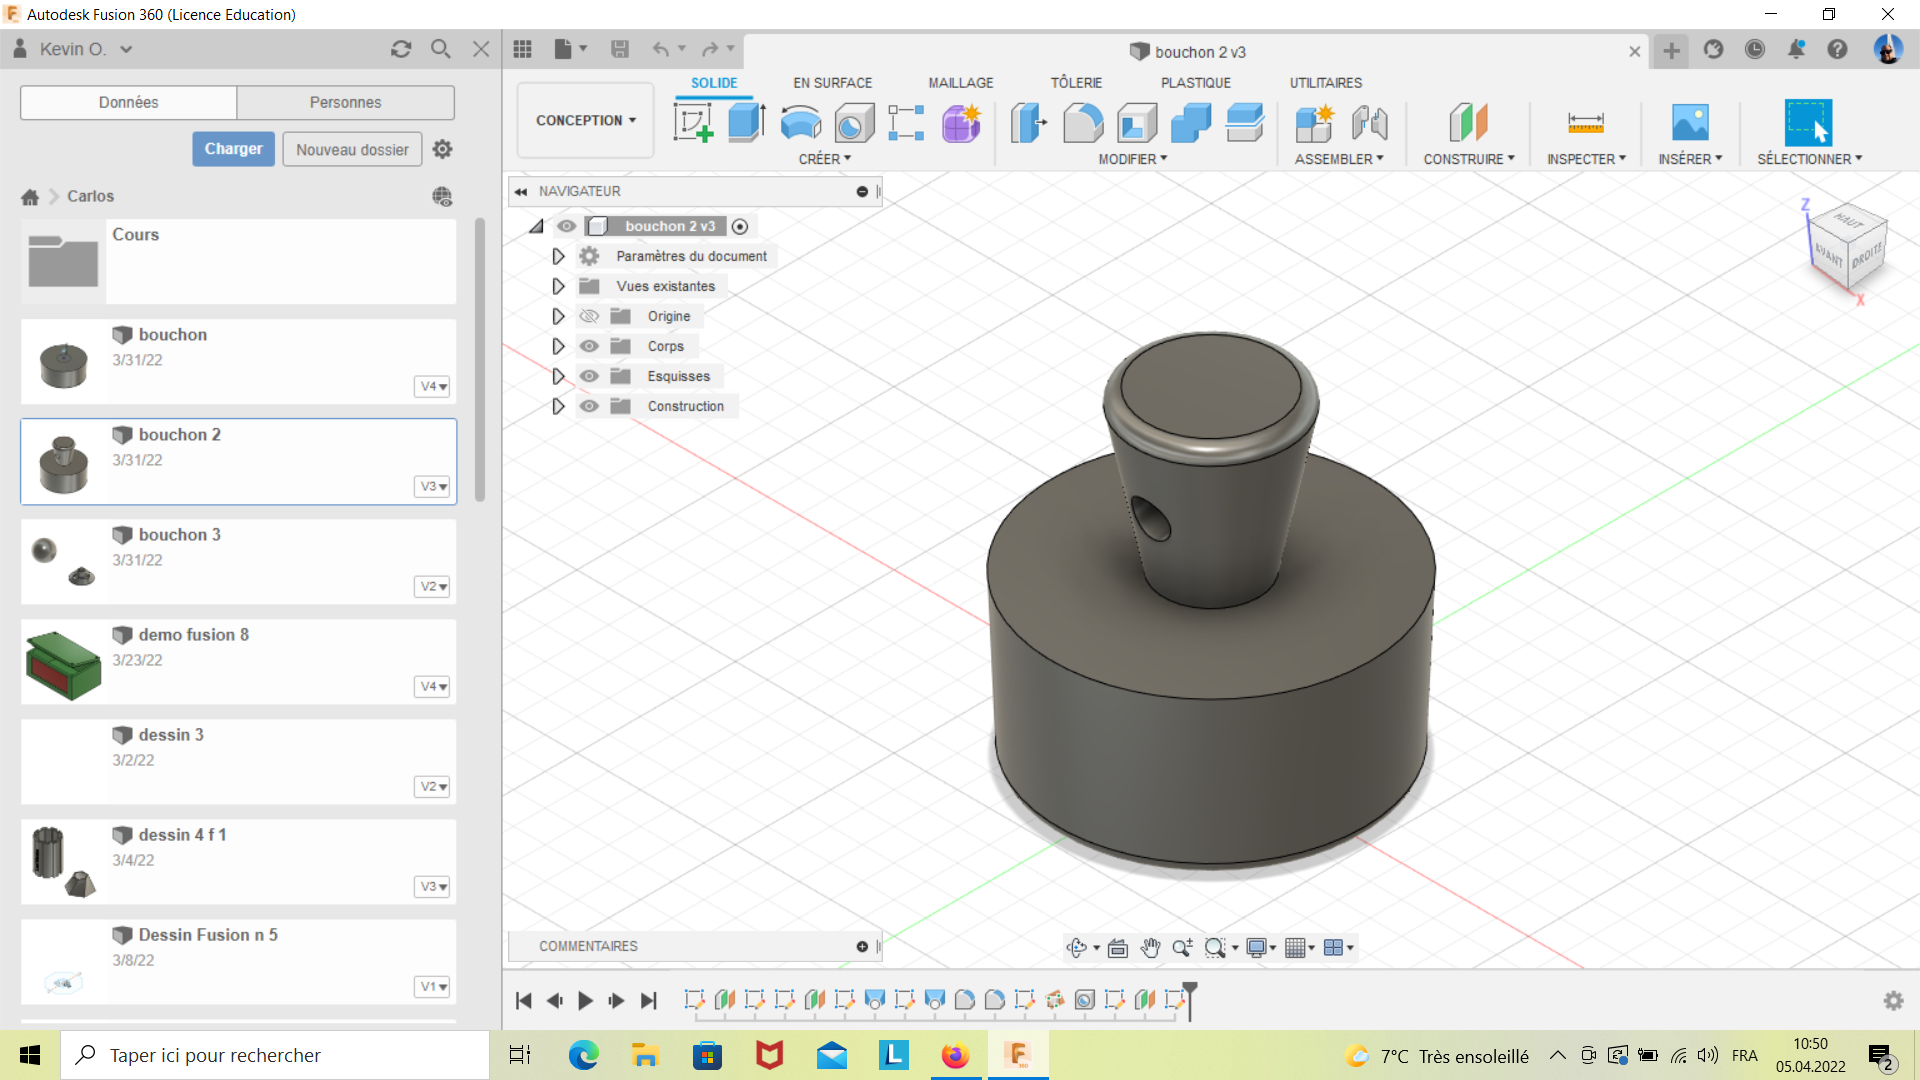Toggle Esquisses folder visibility

589,376
